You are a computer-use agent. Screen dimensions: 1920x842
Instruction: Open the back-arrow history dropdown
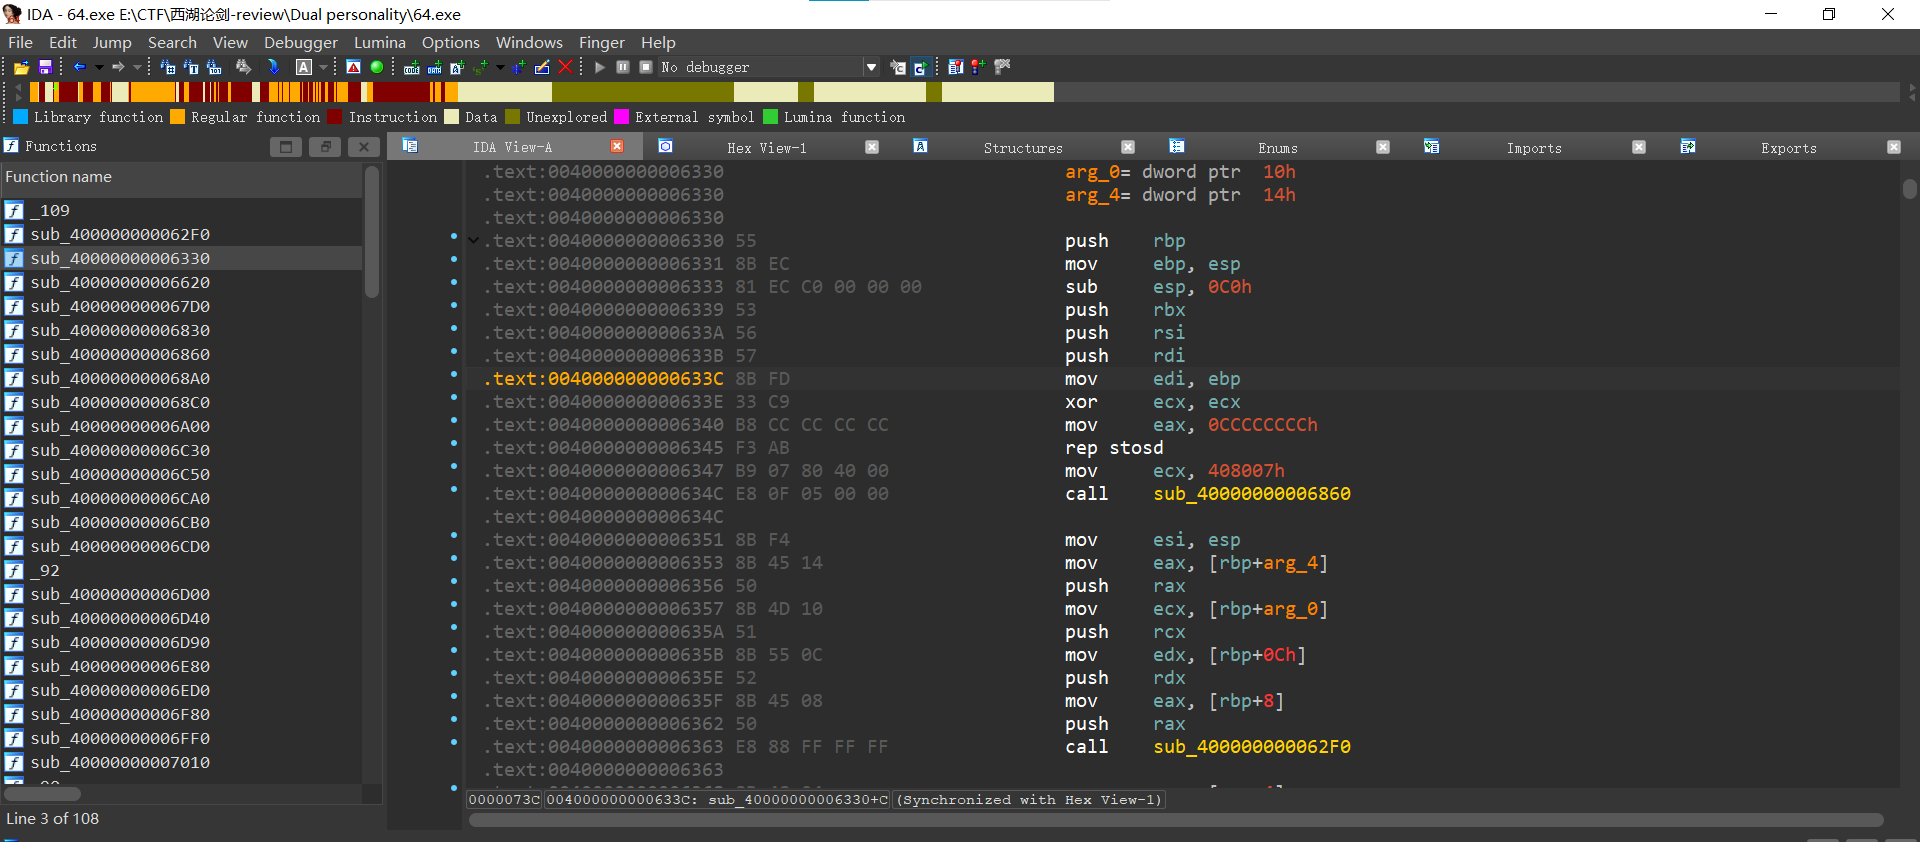pos(99,67)
